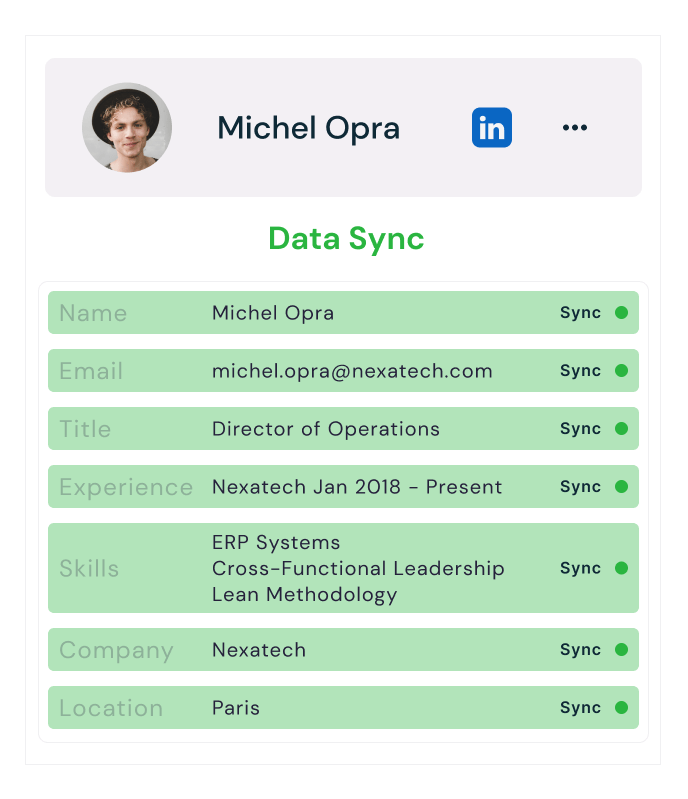The height and width of the screenshot is (799, 688).
Task: Click the Michel Opra name in header
Action: pyautogui.click(x=308, y=128)
